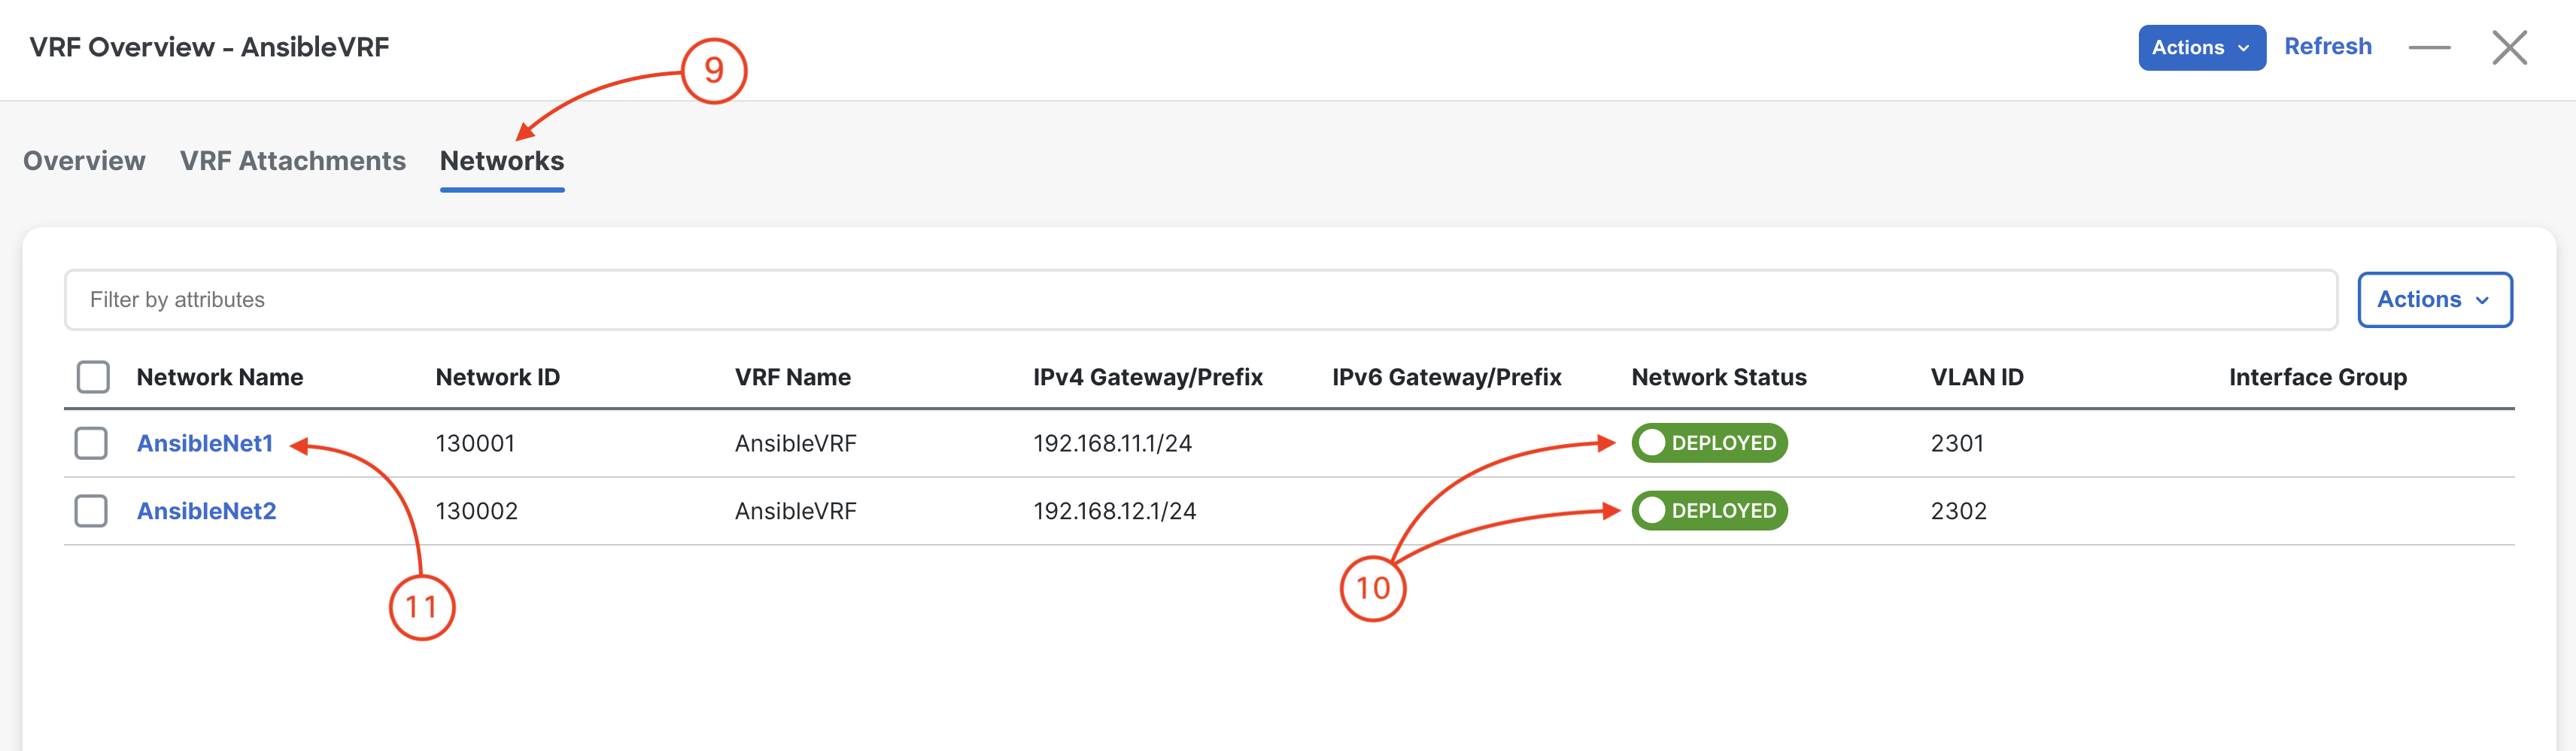Viewport: 2576px width, 751px height.
Task: Open the AnsibleNet1 network link
Action: [x=205, y=443]
